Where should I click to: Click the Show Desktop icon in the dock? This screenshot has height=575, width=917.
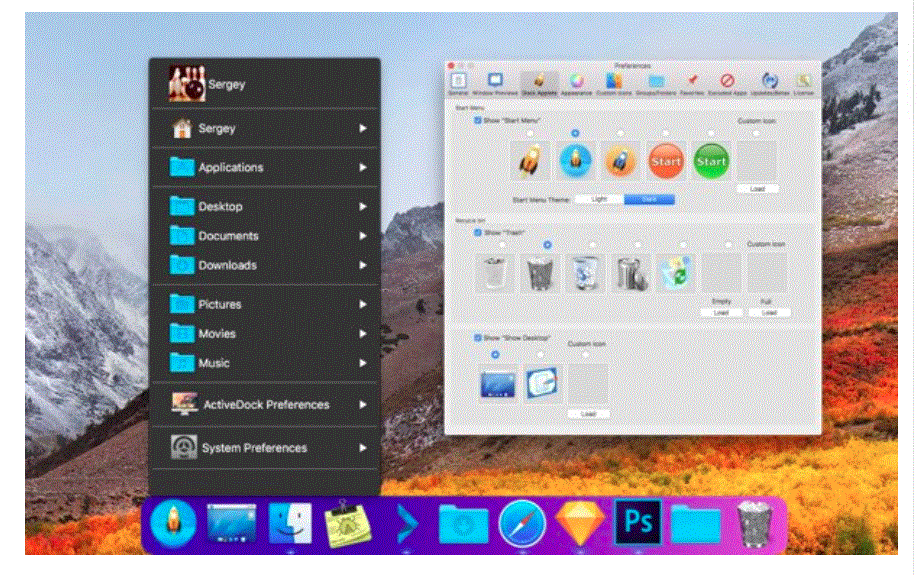tap(232, 523)
